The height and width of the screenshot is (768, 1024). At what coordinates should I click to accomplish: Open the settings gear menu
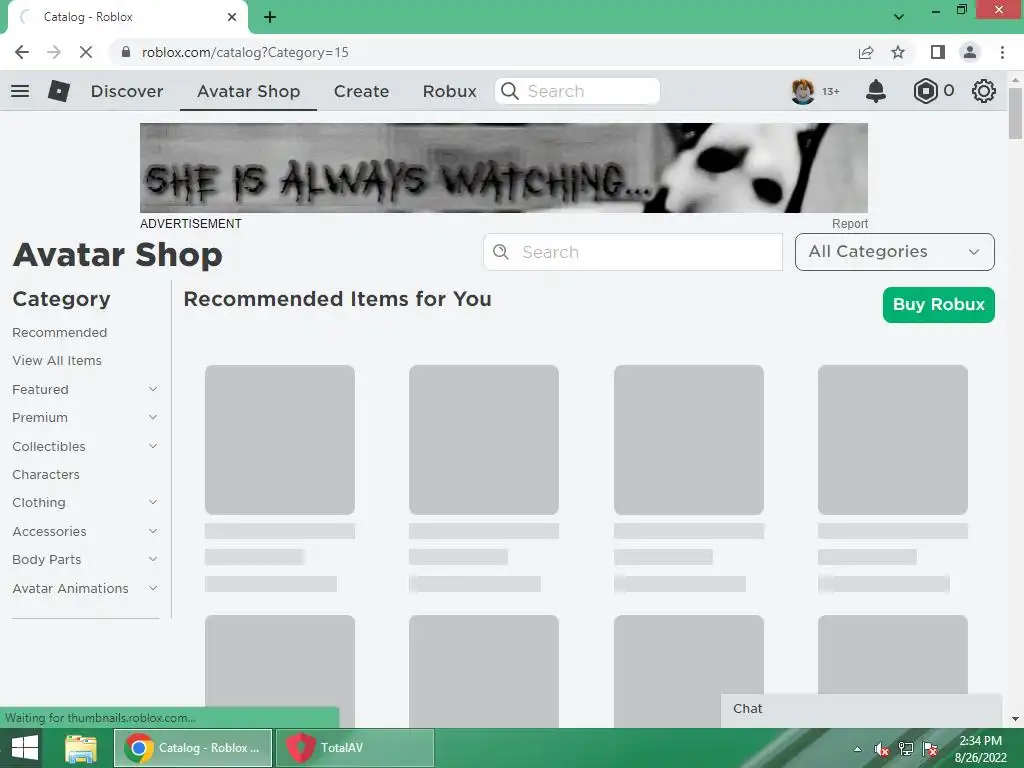click(984, 91)
